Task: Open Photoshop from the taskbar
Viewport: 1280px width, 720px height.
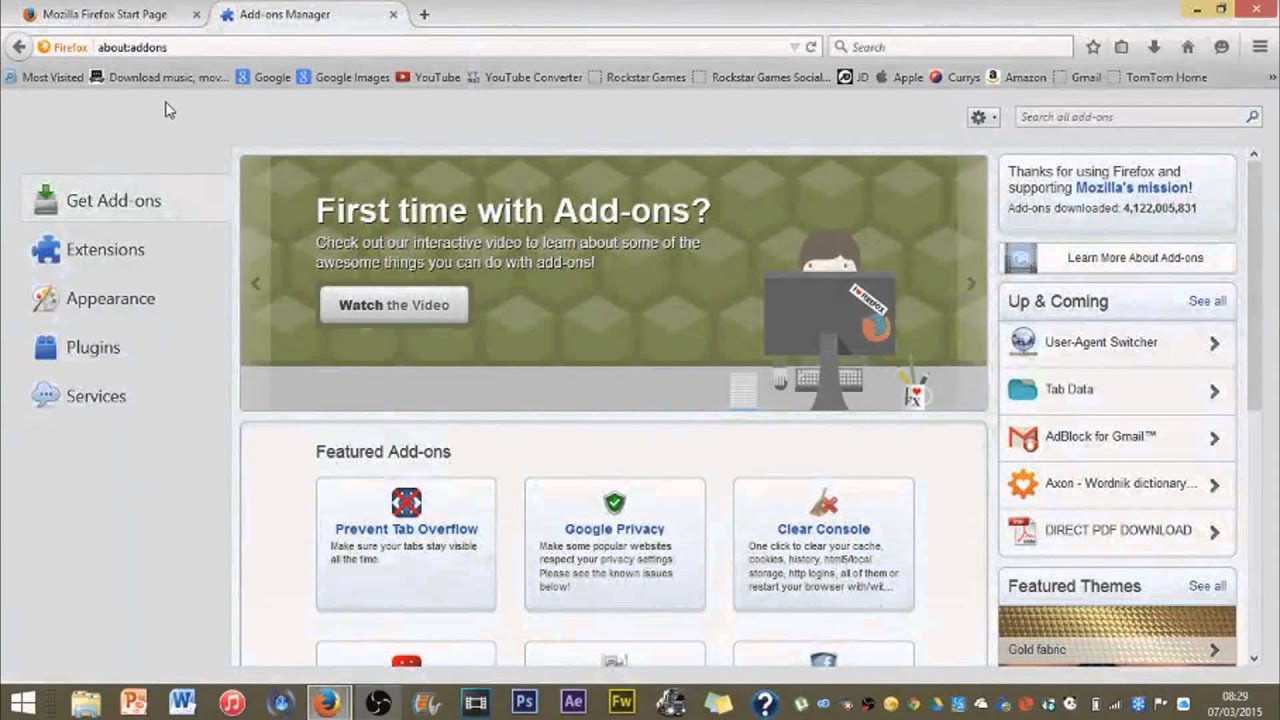Action: 524,702
